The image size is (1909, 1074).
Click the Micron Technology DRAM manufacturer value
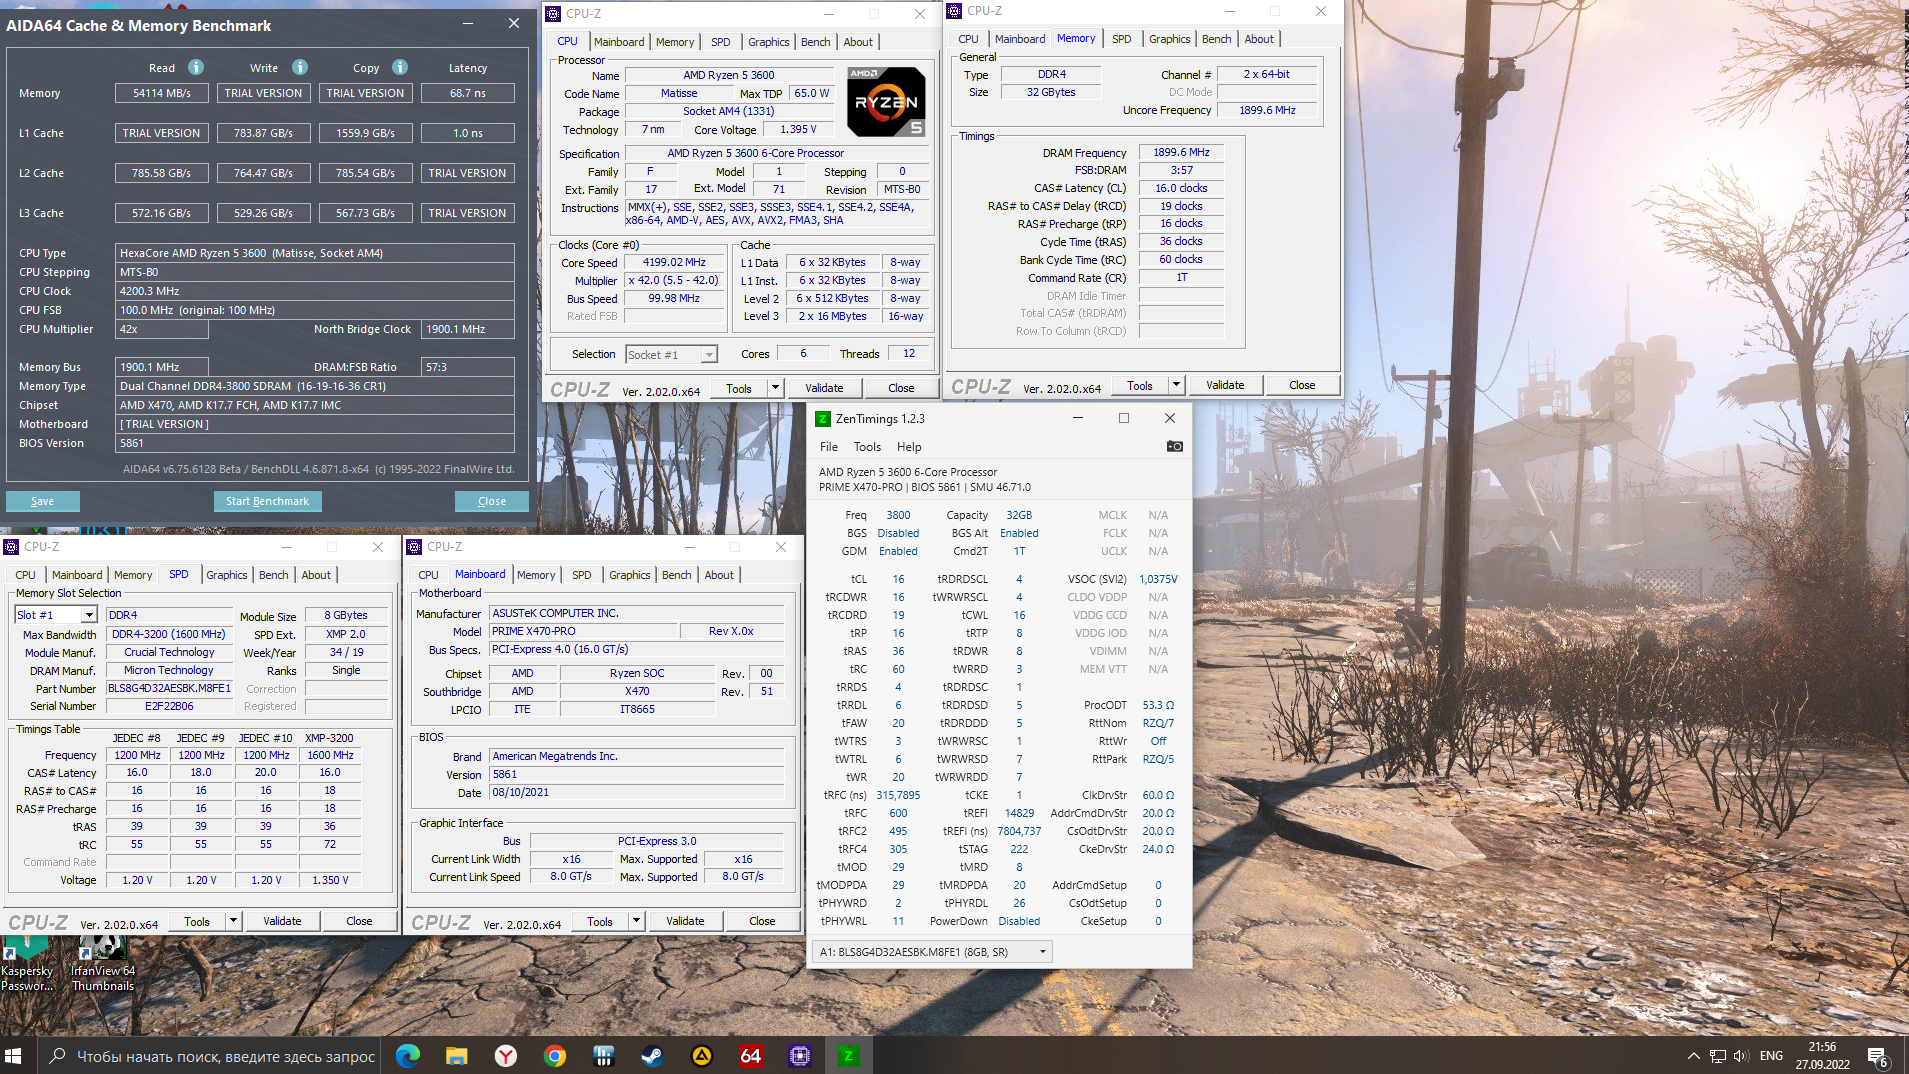click(169, 670)
